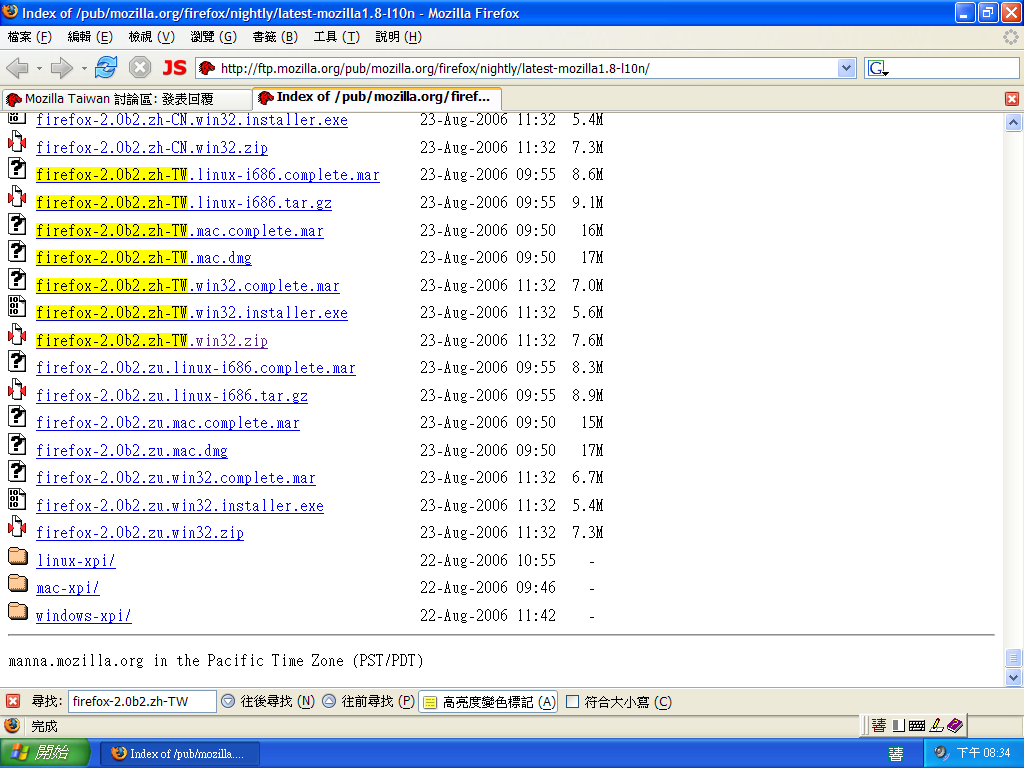The width and height of the screenshot is (1024, 768).
Task: Click the find text input field
Action: pos(142,701)
